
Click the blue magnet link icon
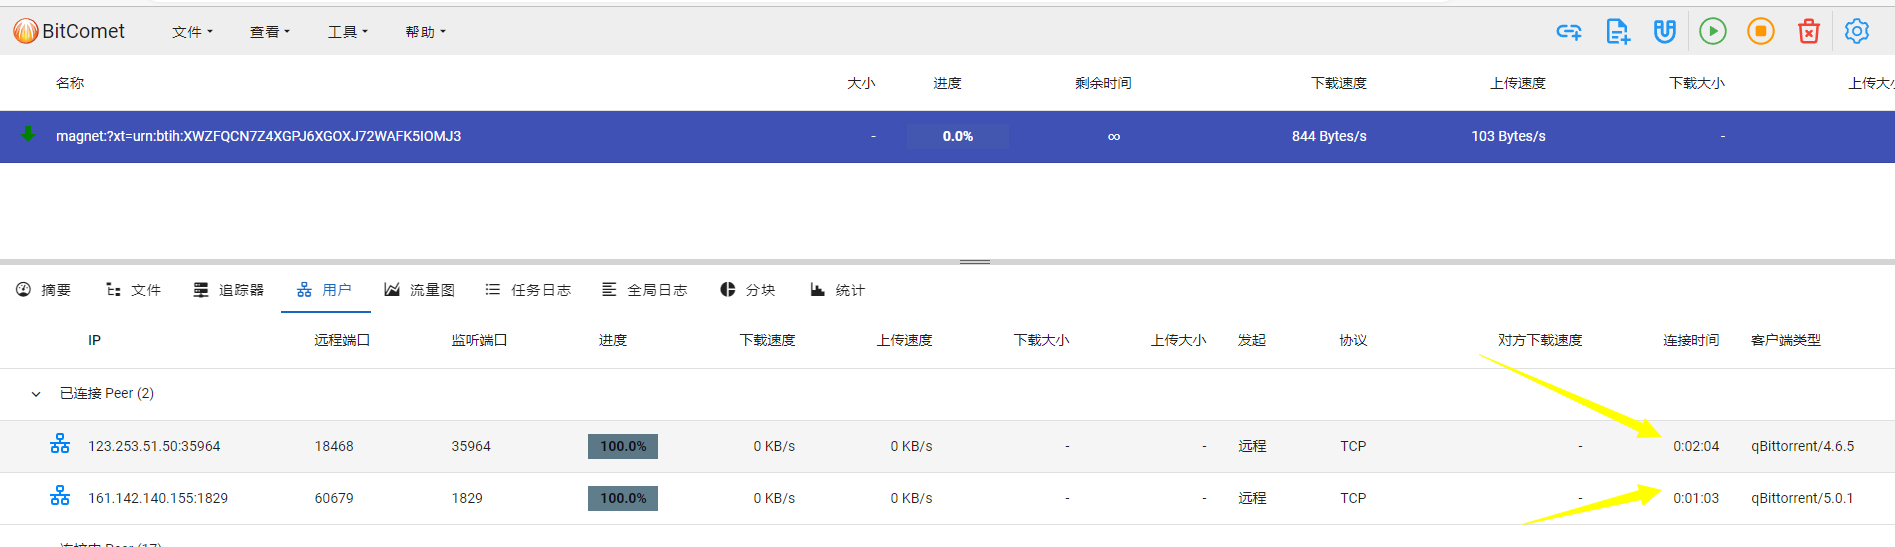pos(1664,32)
